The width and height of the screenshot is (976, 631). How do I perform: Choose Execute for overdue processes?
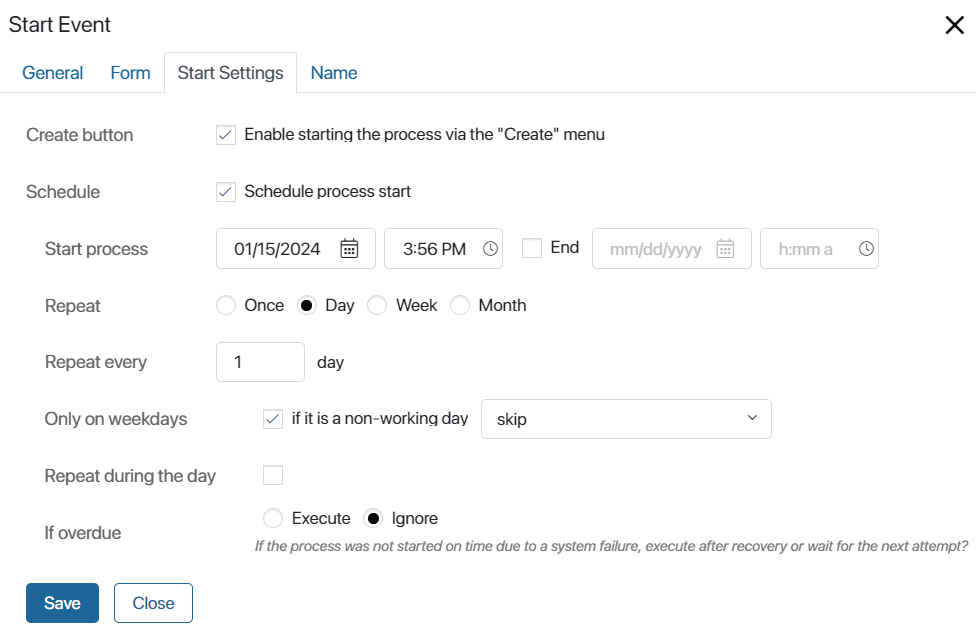(273, 518)
